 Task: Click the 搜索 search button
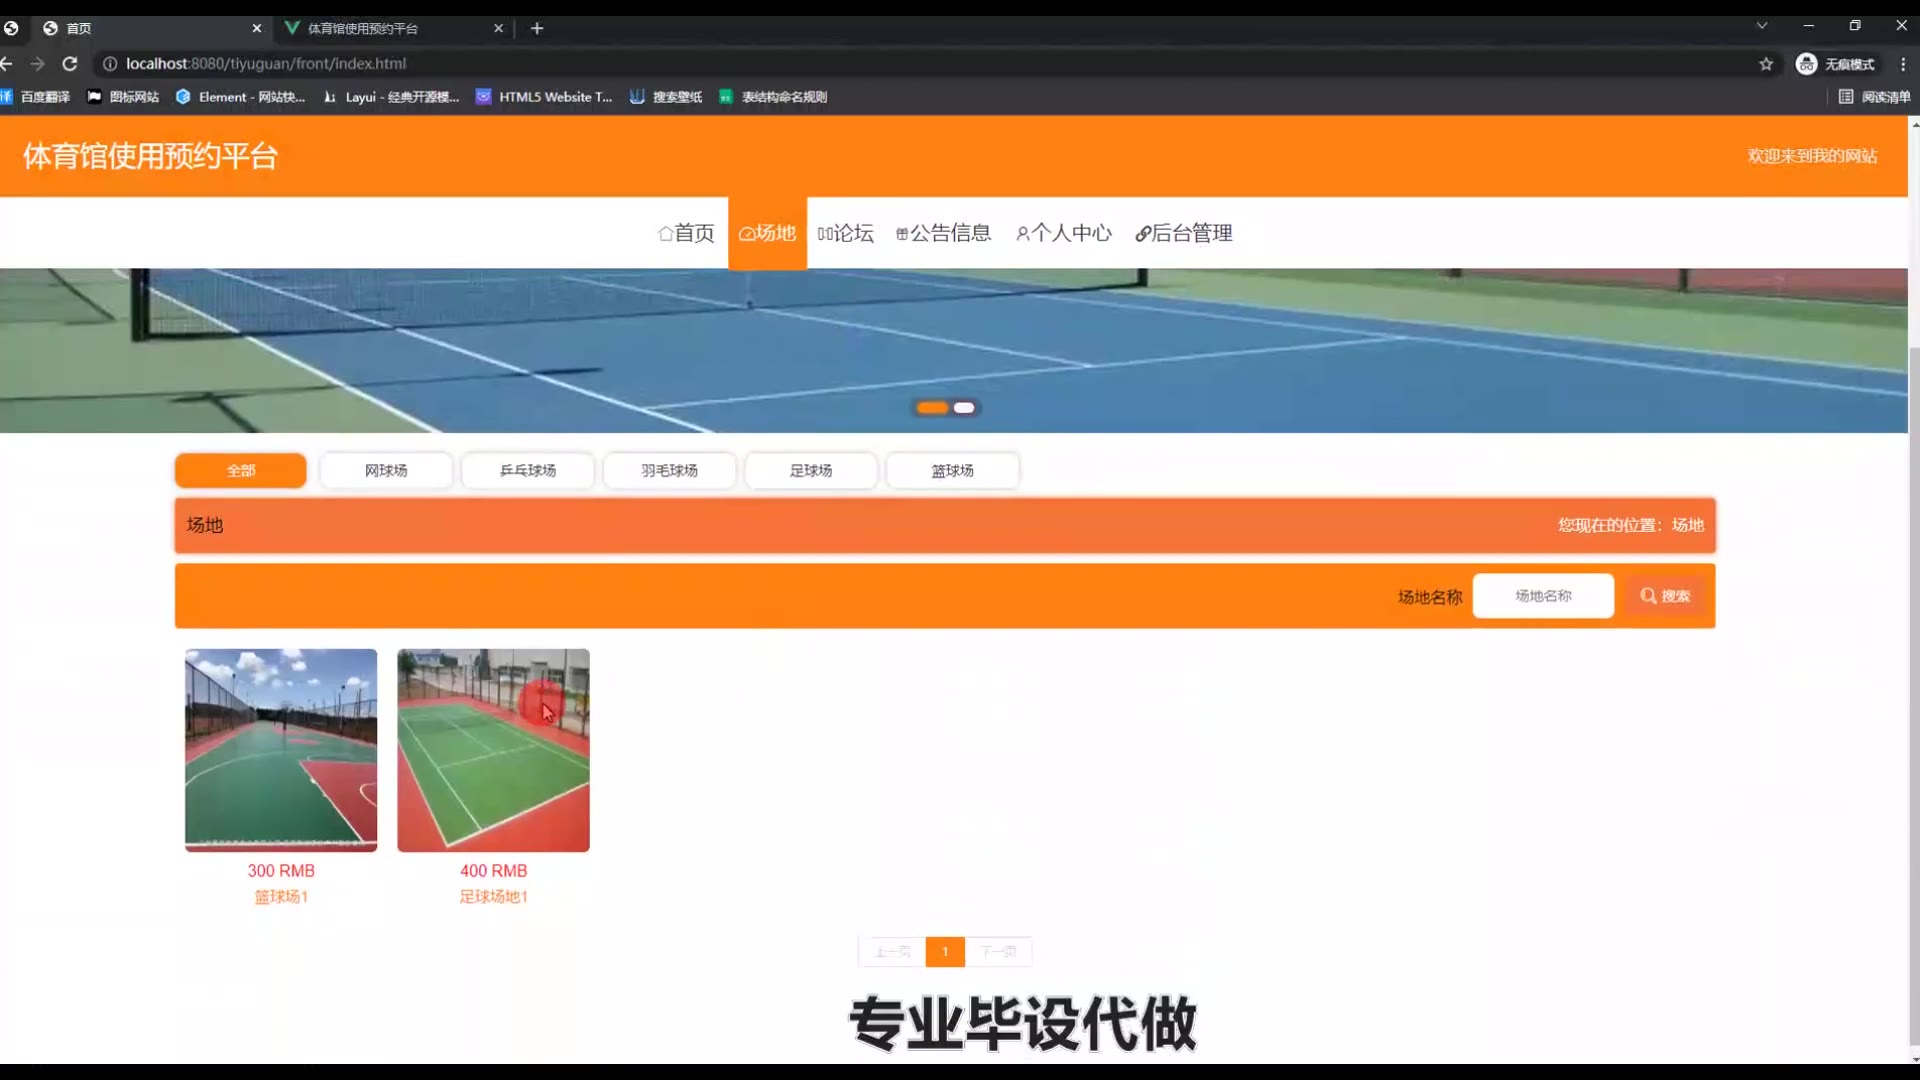pos(1665,596)
